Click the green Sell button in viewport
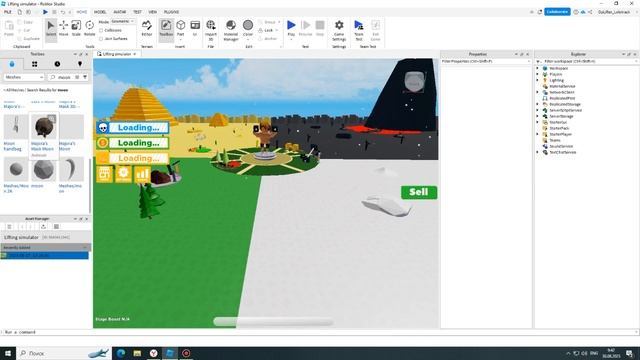640x360 pixels. click(419, 192)
